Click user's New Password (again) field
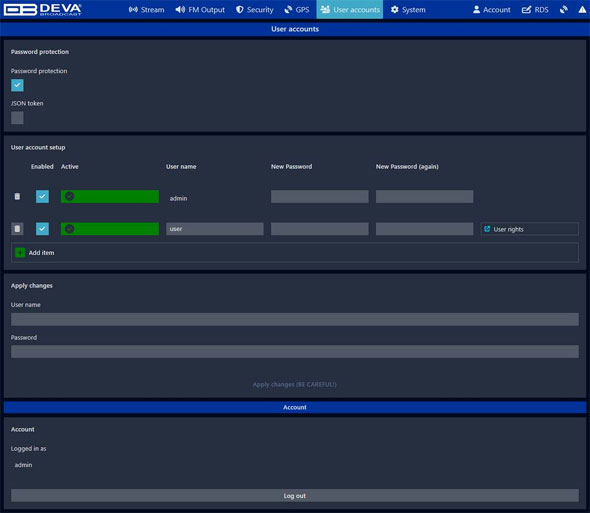 (x=424, y=229)
